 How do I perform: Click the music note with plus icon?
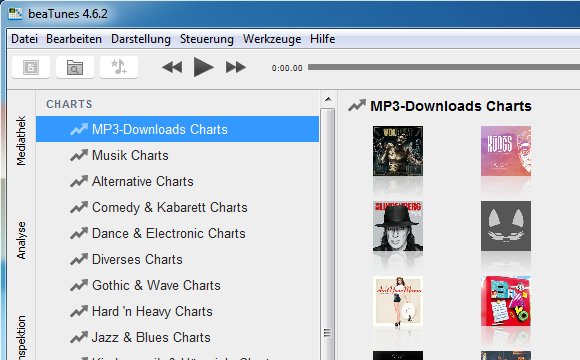pyautogui.click(x=119, y=67)
